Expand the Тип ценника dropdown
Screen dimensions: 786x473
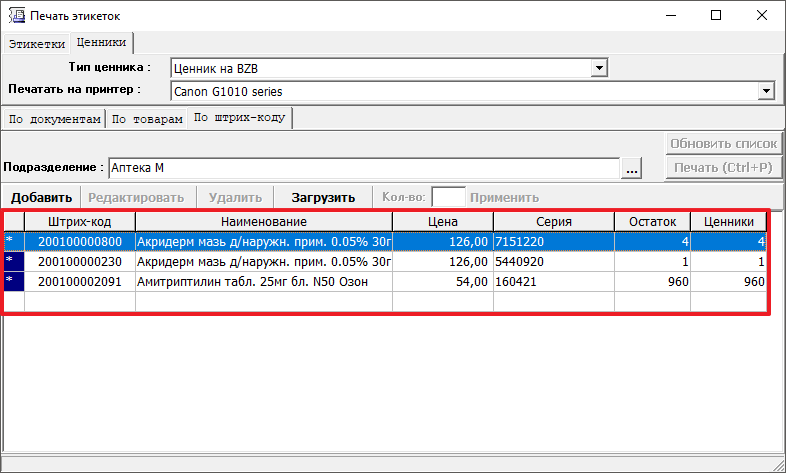[599, 68]
